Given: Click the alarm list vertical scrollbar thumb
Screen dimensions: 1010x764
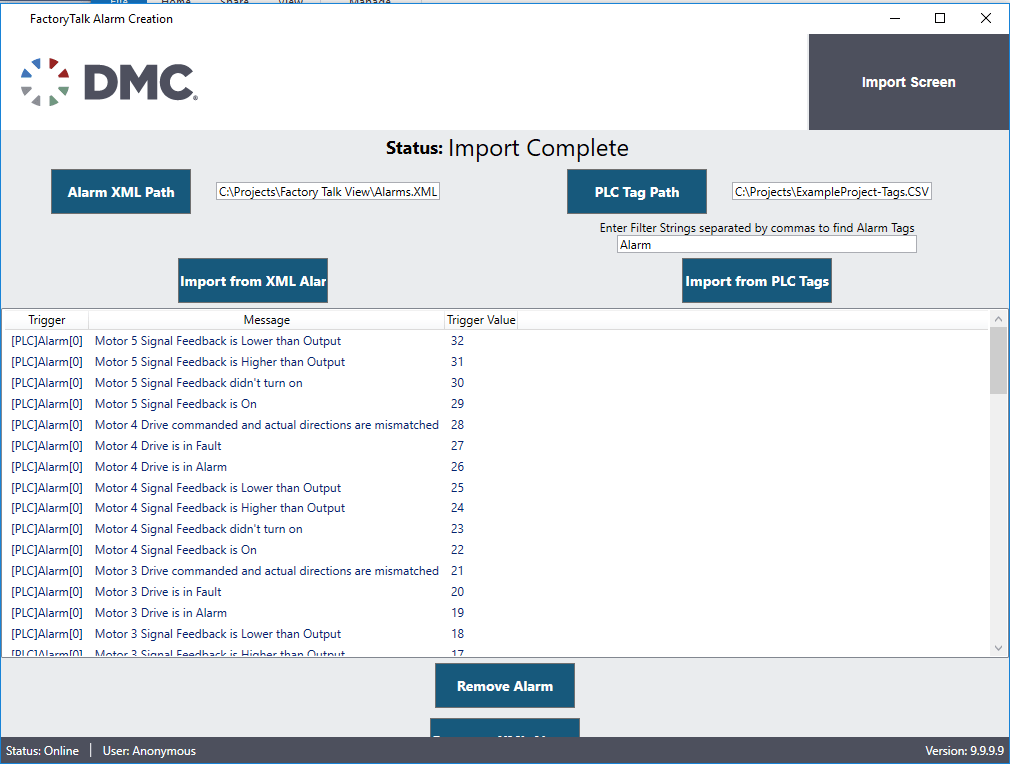Looking at the screenshot, I should coord(998,360).
